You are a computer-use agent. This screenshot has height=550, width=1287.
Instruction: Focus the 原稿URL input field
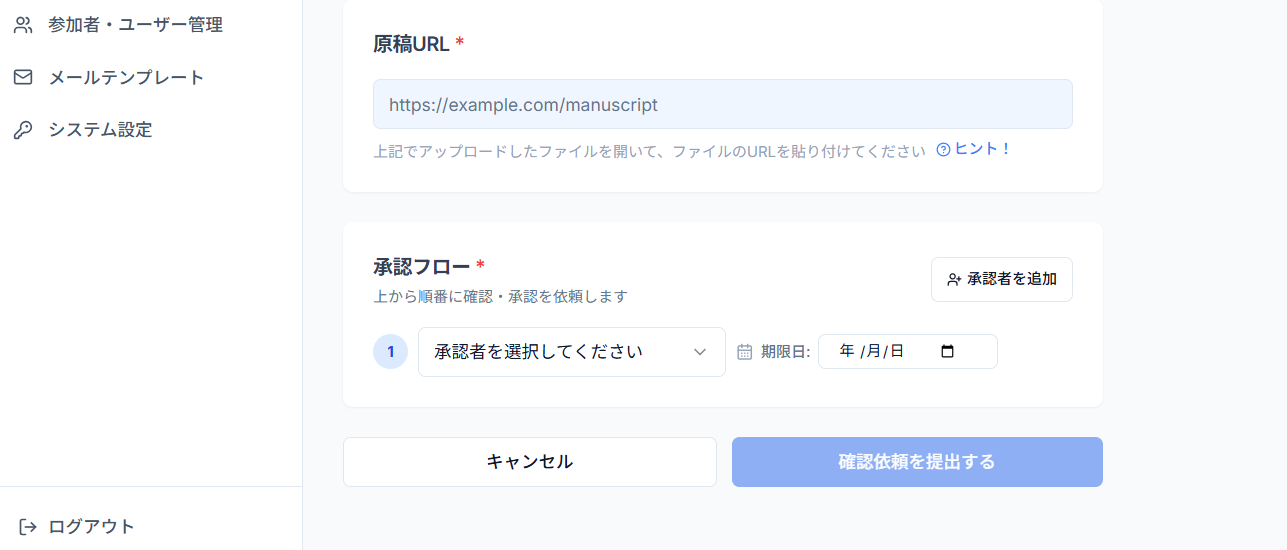(723, 104)
